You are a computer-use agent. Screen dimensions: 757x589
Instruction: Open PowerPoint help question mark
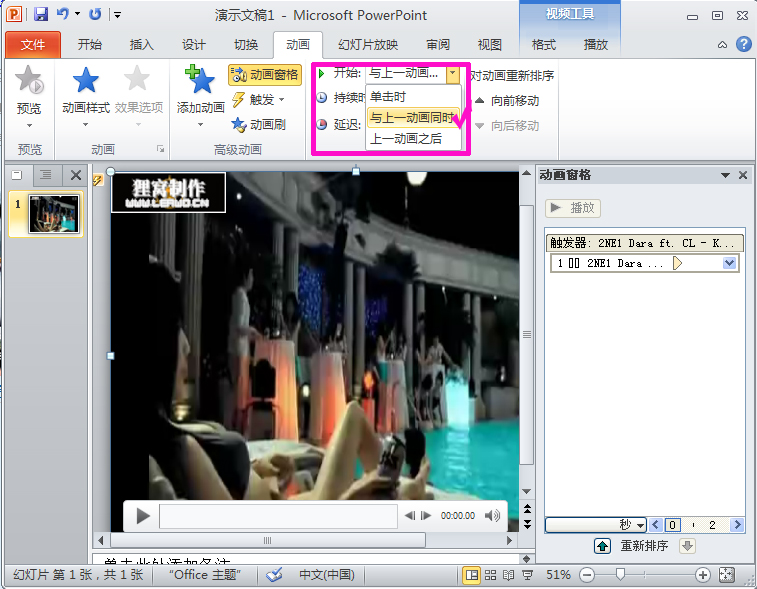[743, 44]
